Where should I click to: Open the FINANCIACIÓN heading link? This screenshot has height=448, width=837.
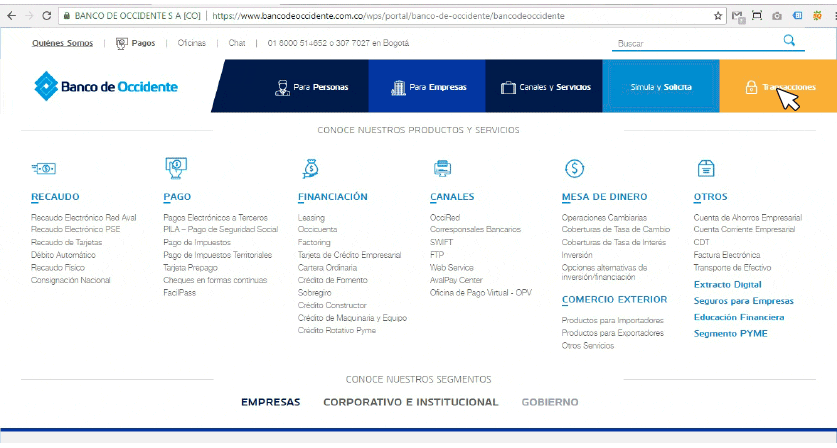point(333,197)
